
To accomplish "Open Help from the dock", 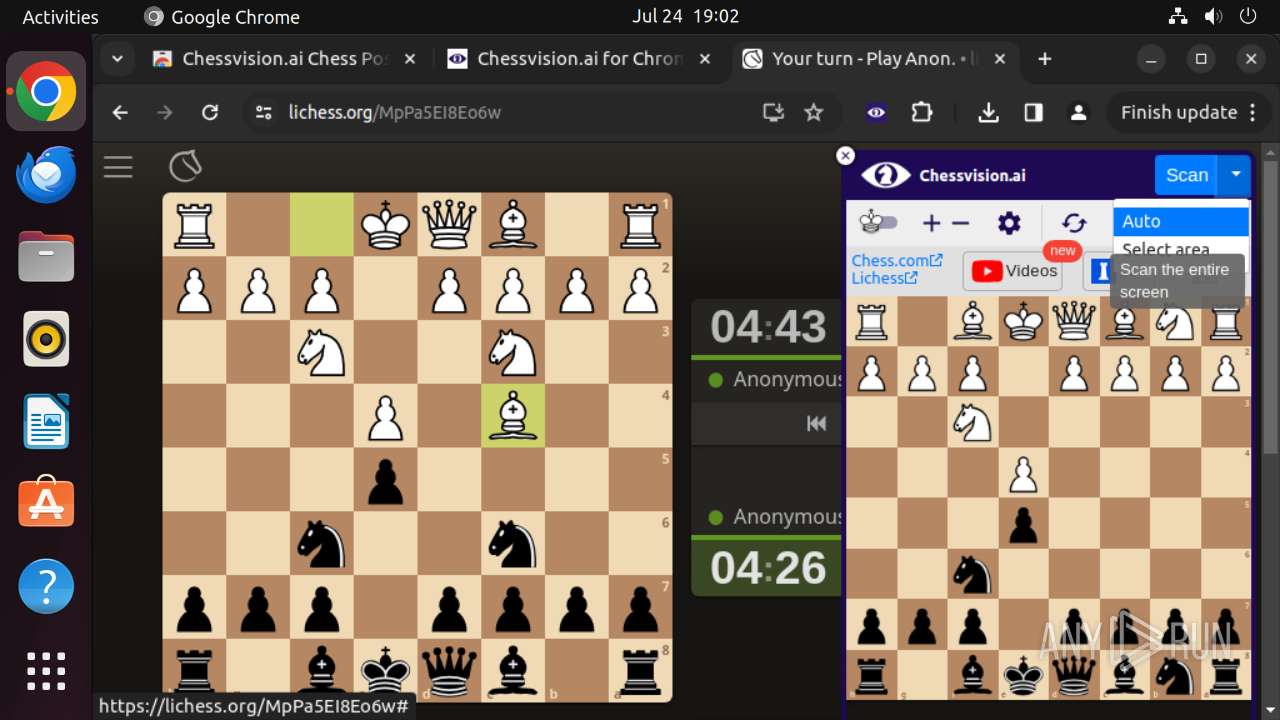I will pos(46,586).
